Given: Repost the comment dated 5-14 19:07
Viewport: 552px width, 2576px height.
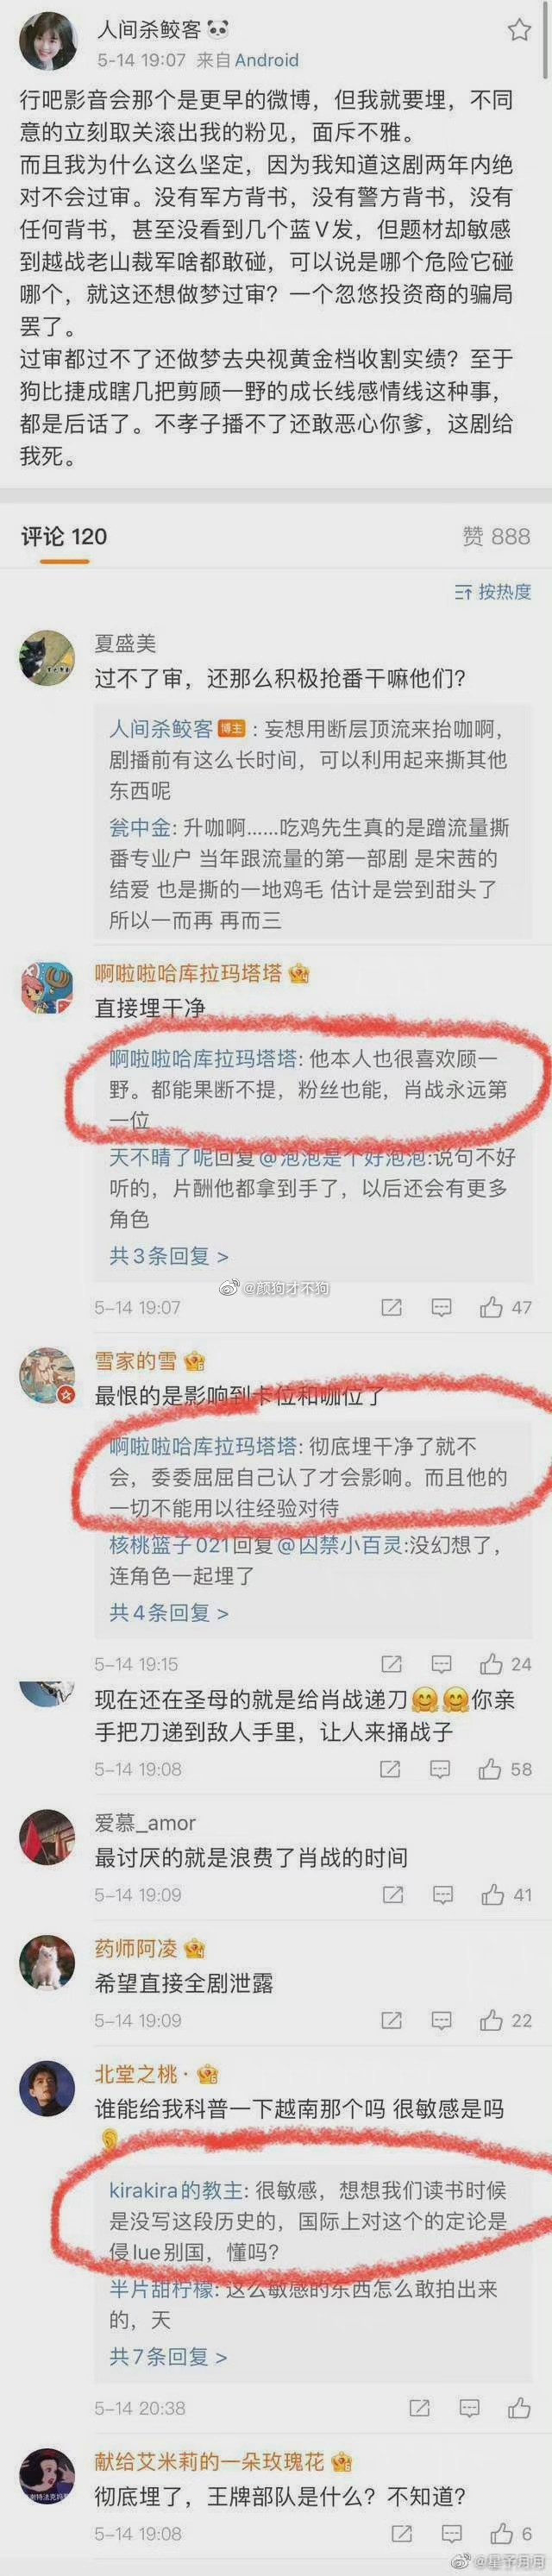Looking at the screenshot, I should (x=392, y=1307).
